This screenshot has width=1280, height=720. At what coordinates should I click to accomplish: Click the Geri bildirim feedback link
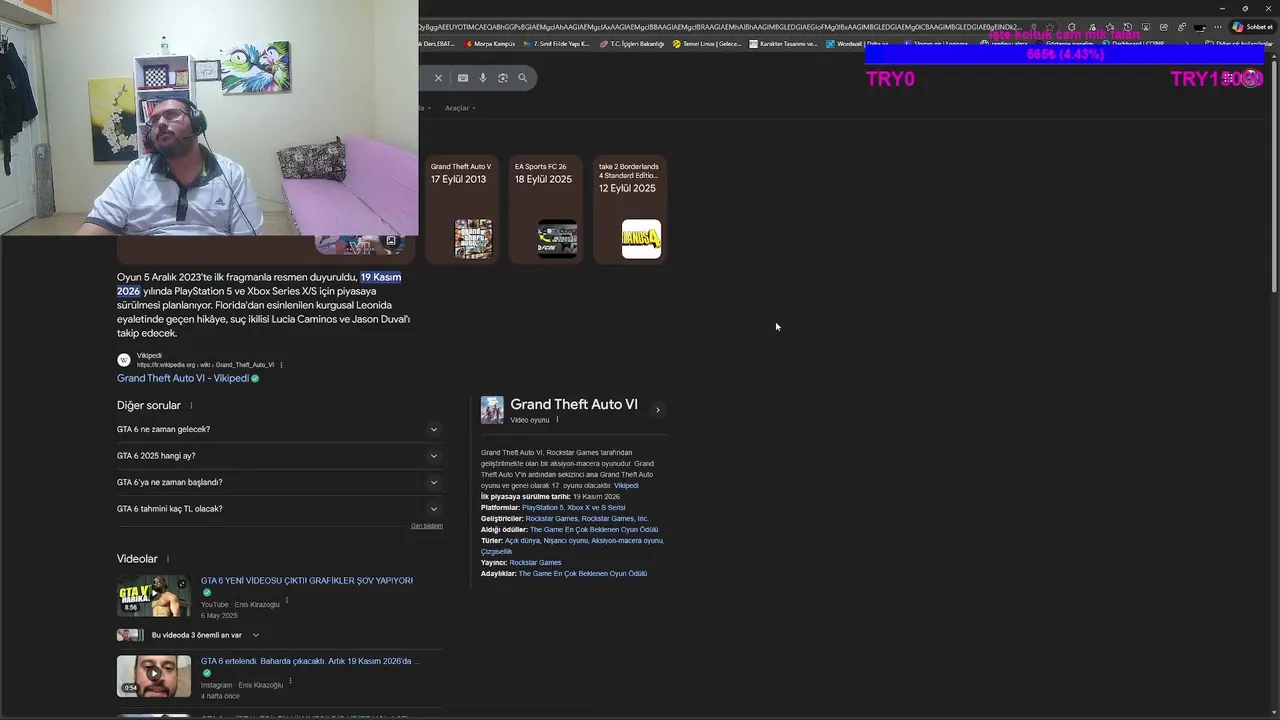coord(427,526)
